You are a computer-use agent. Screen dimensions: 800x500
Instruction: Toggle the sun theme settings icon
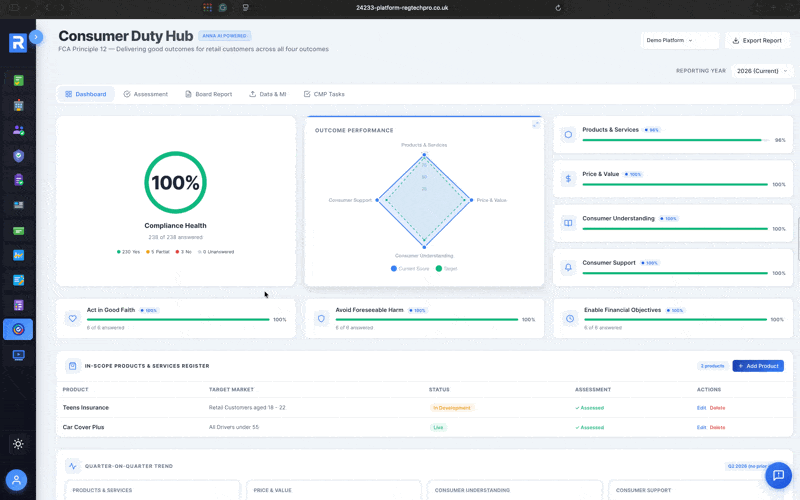coord(18,444)
